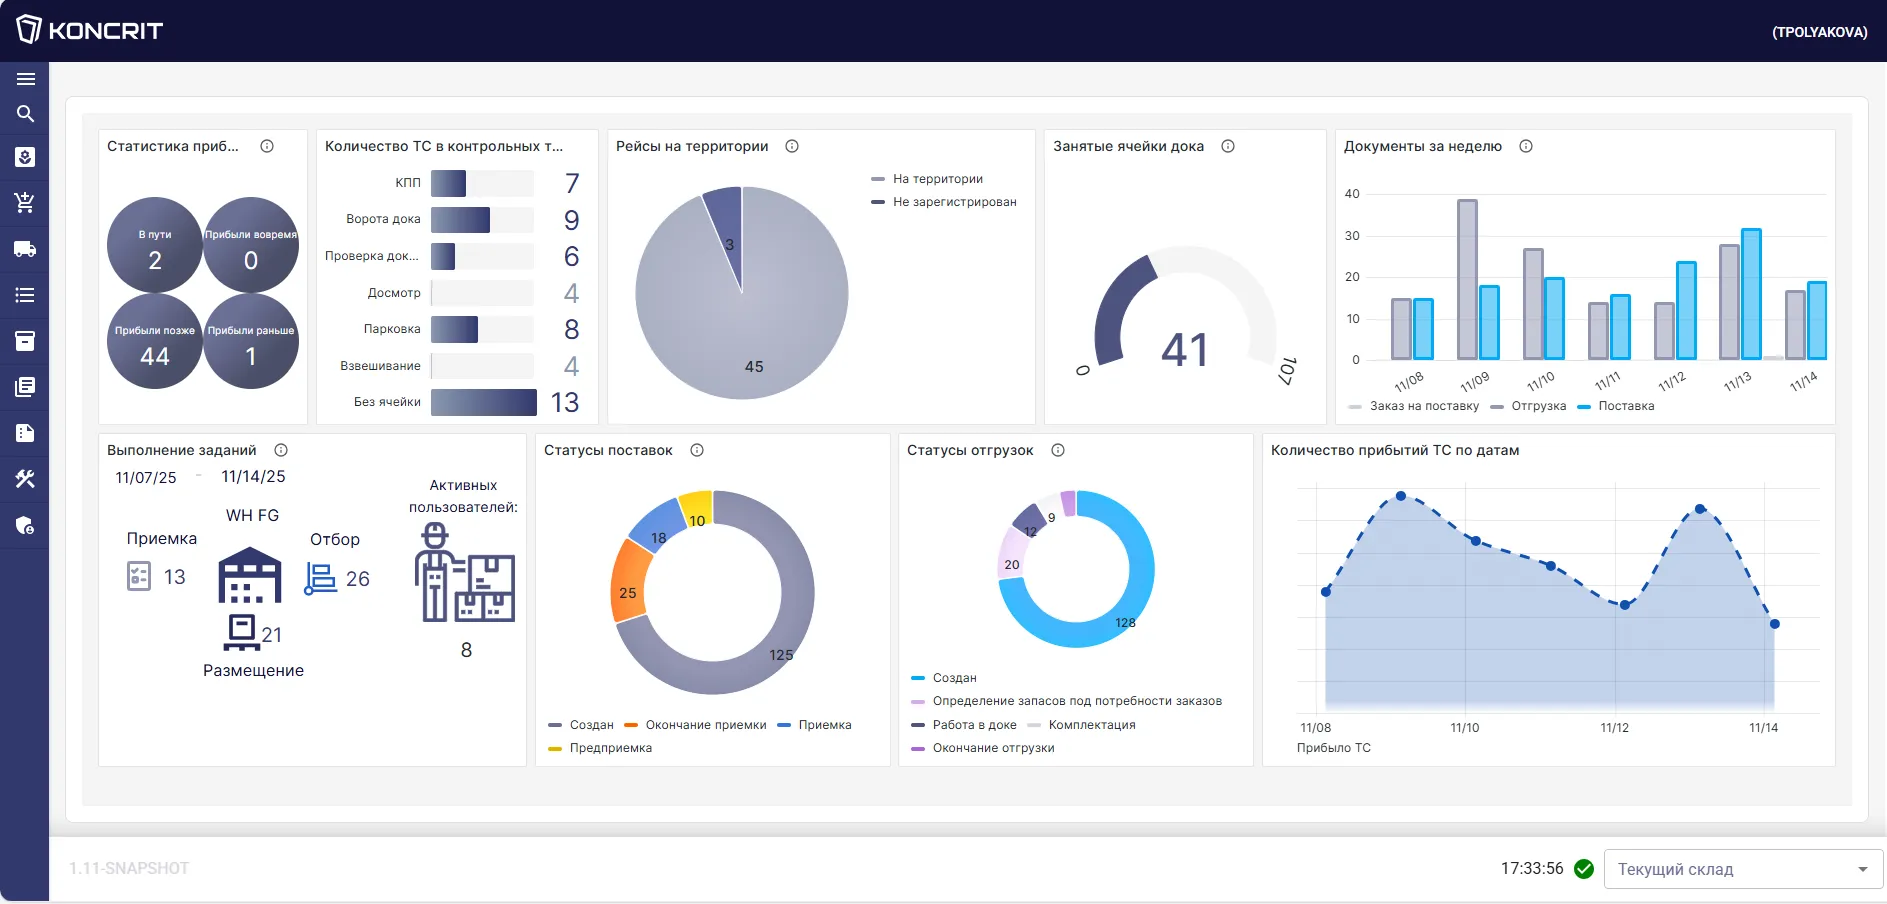This screenshot has height=904, width=1887.
Task: Click info icon beside Рейсы на территории
Action: tap(792, 146)
